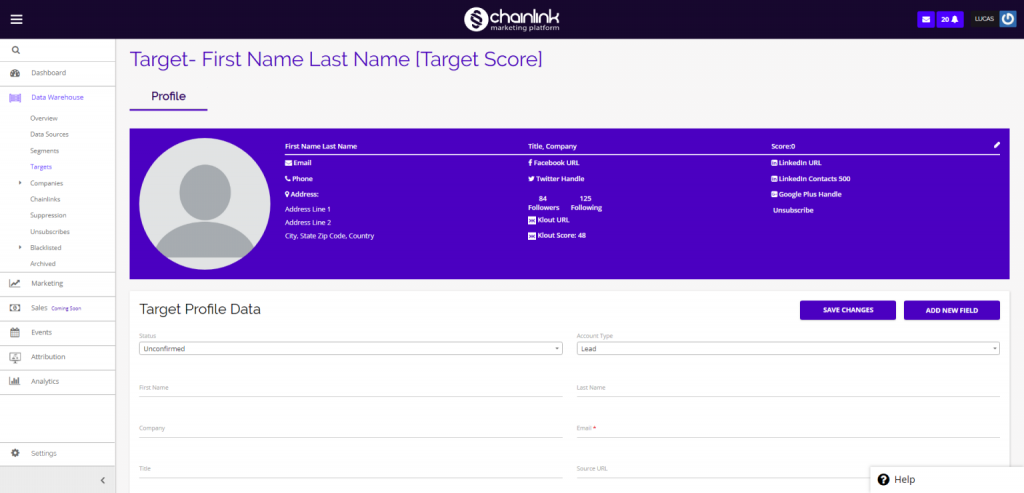Screen dimensions: 1024x493
Task: Expand the Blacklisted submenu arrow
Action: point(21,247)
